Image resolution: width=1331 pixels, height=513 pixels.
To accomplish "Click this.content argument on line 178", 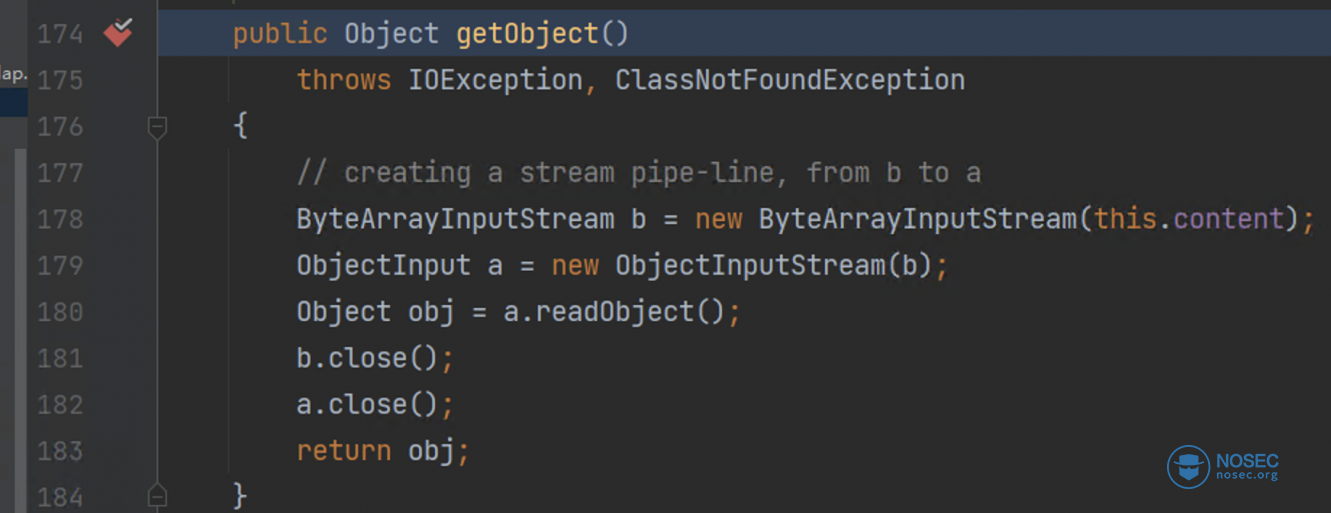I will pos(1189,219).
